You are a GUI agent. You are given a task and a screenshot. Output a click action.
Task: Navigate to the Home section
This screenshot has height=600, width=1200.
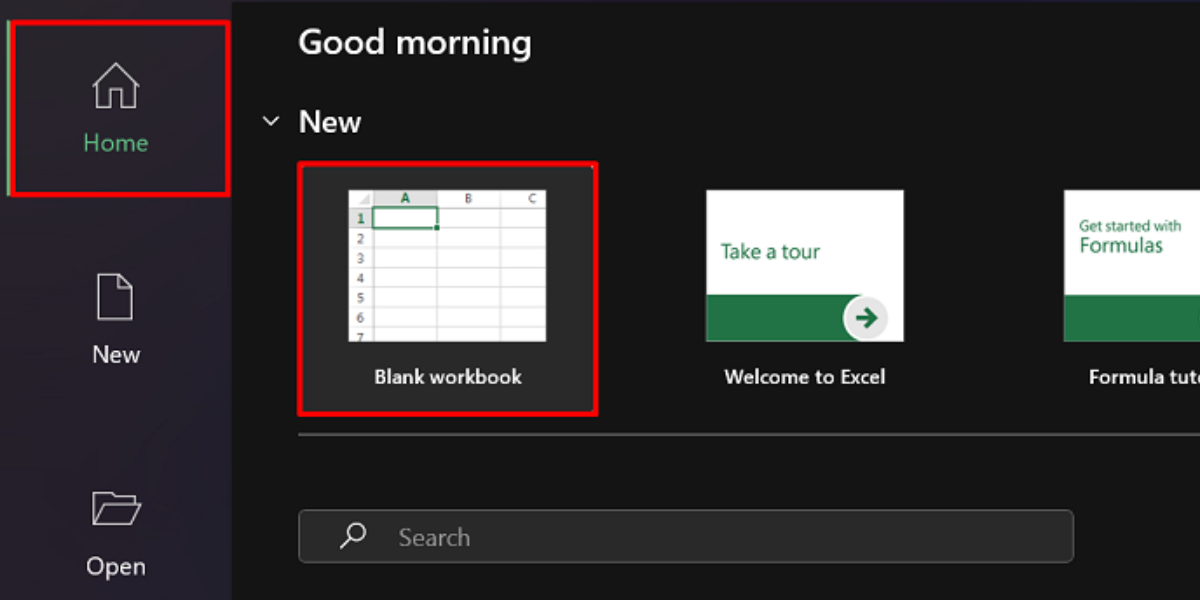coord(115,110)
